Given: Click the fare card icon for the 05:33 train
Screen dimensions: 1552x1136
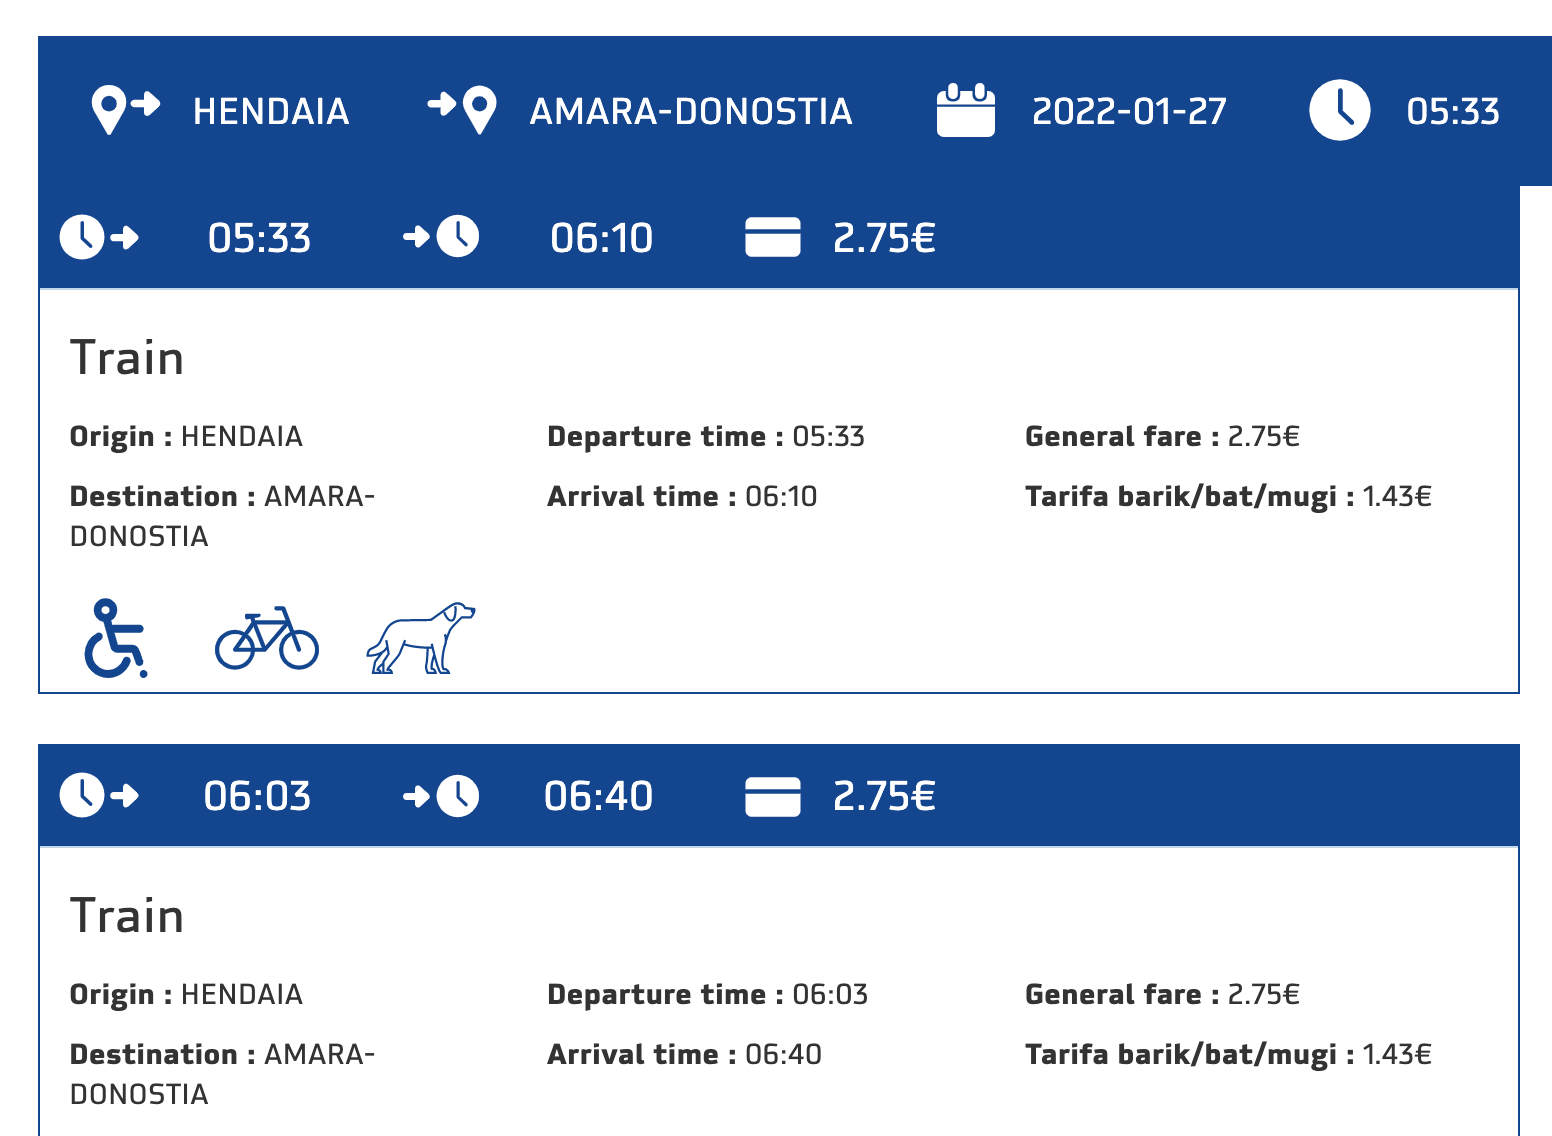Looking at the screenshot, I should [772, 238].
